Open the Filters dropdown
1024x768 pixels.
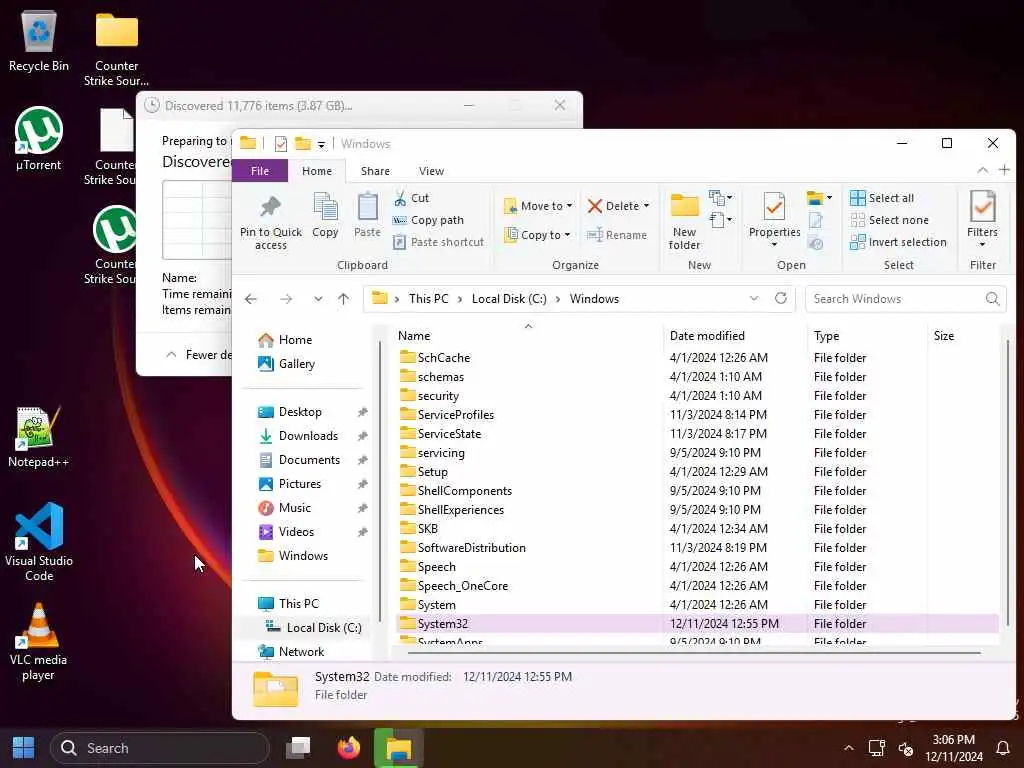coord(982,220)
